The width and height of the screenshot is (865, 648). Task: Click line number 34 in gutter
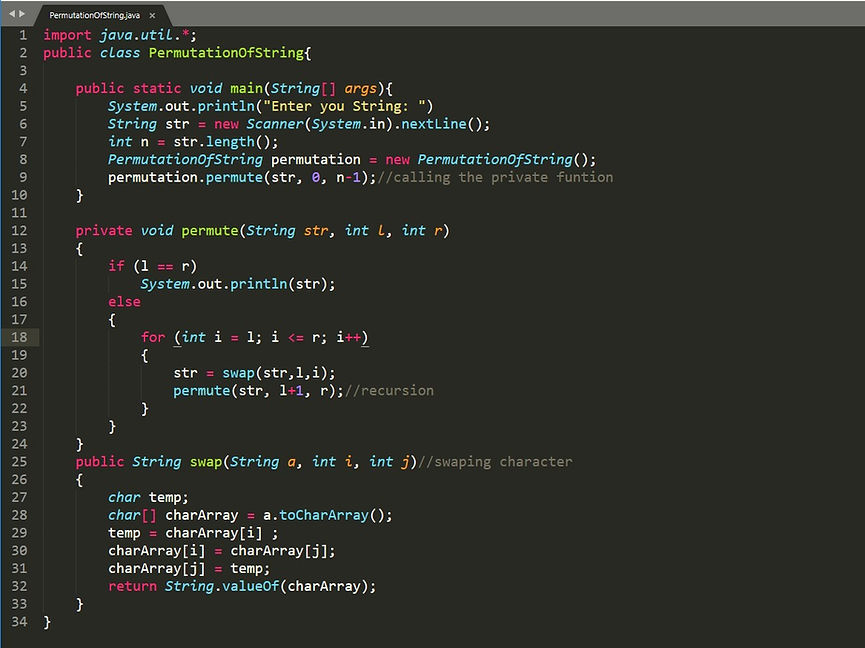coord(19,622)
